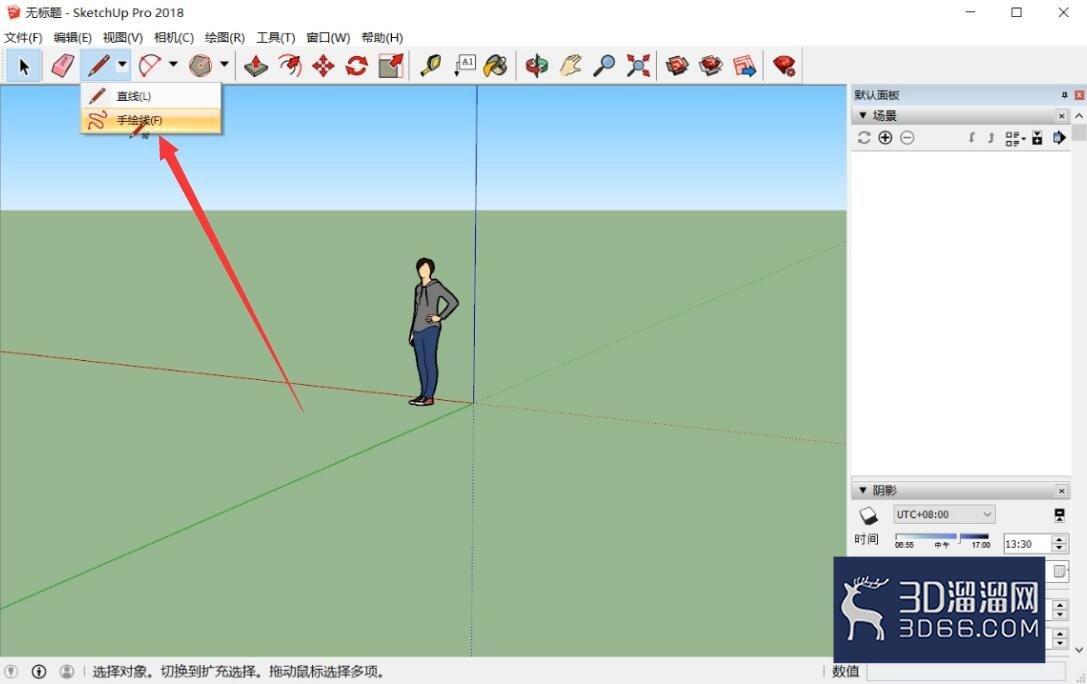Open the 相机(C) menu
Image resolution: width=1087 pixels, height=684 pixels.
[x=173, y=37]
